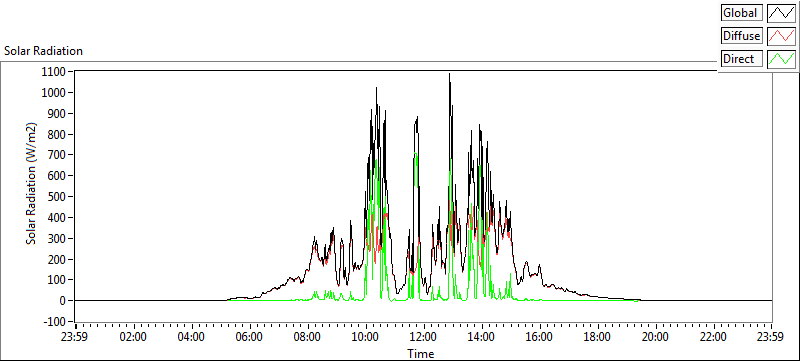Click the 02:00 time axis label
This screenshot has height=361, width=800.
click(134, 337)
